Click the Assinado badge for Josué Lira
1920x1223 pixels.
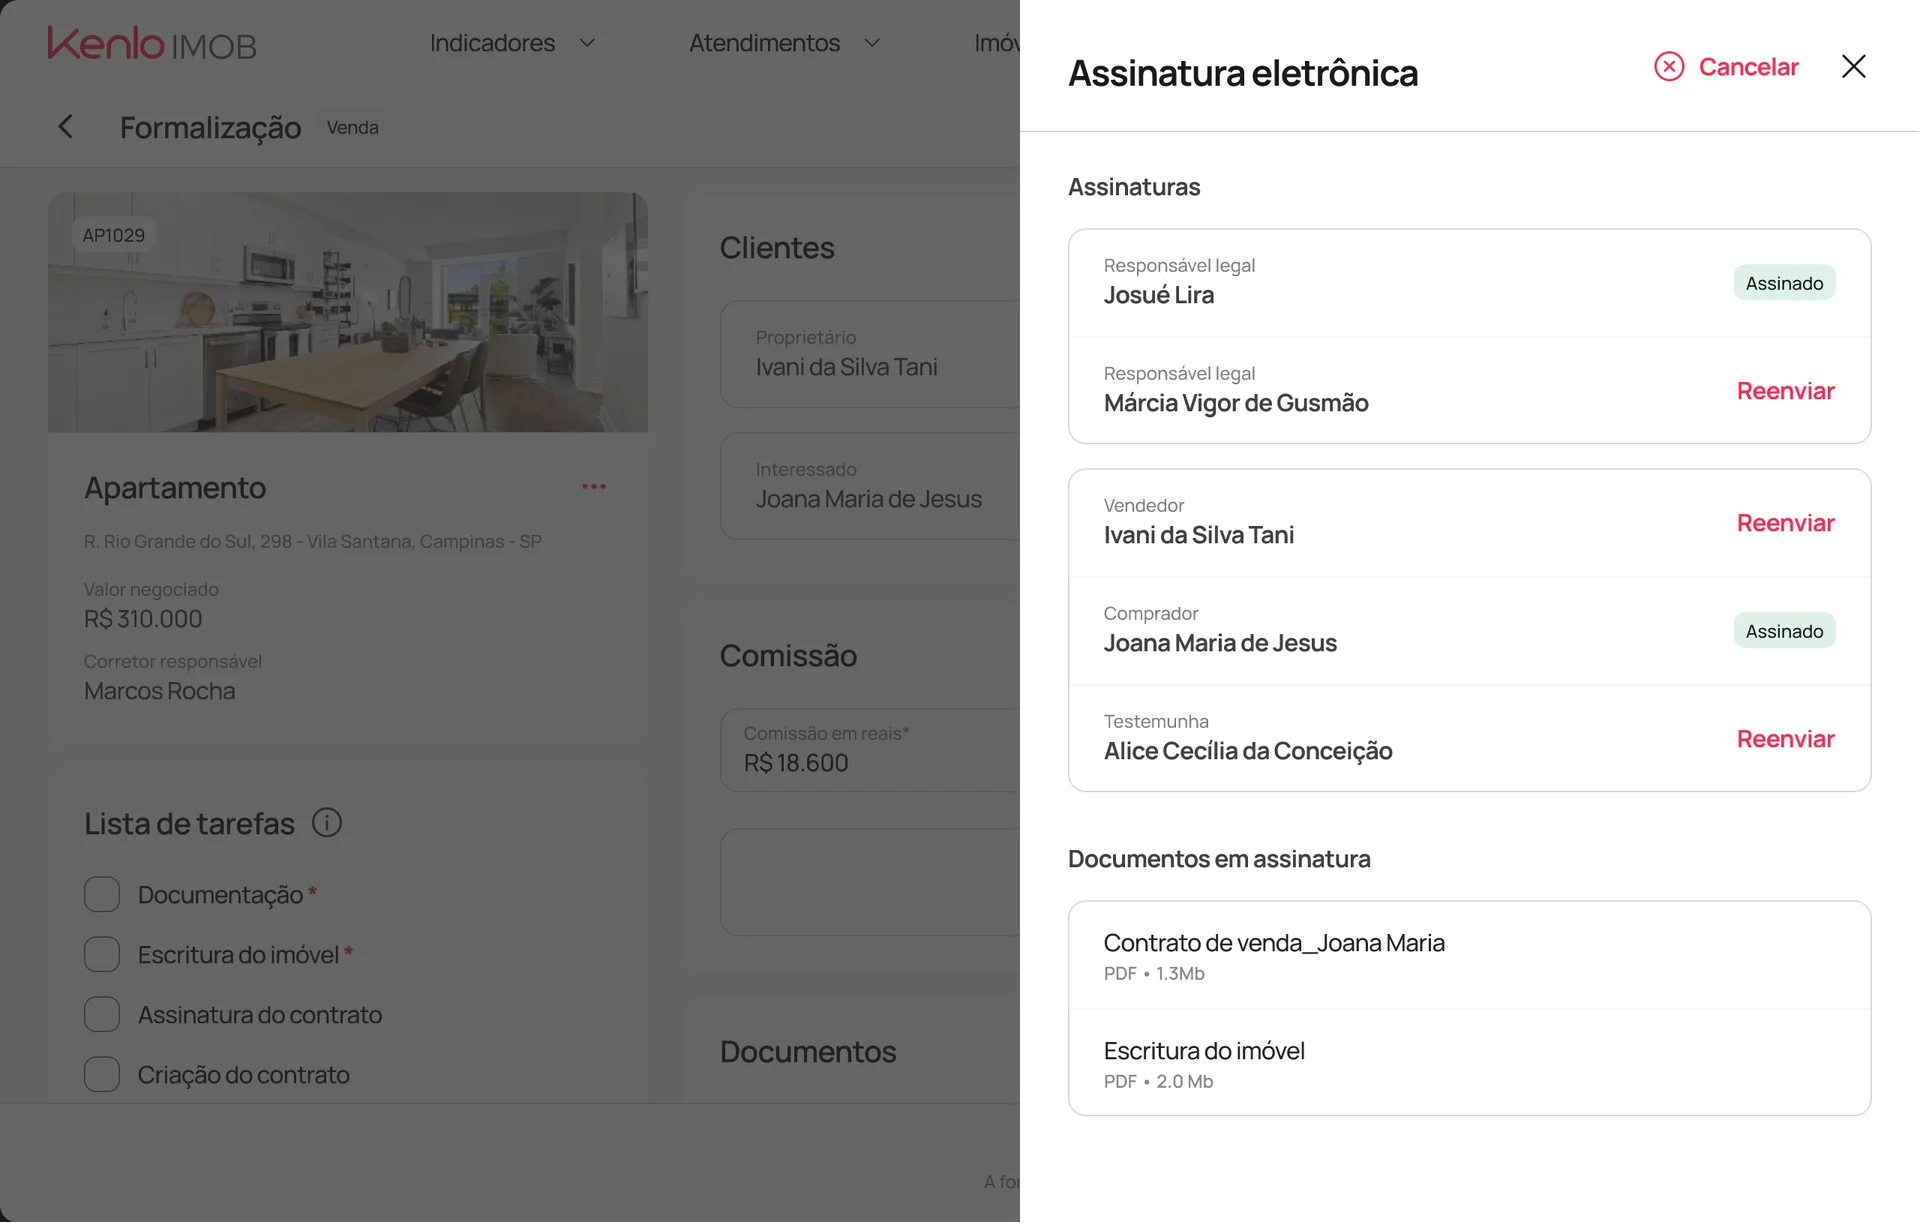click(1784, 282)
